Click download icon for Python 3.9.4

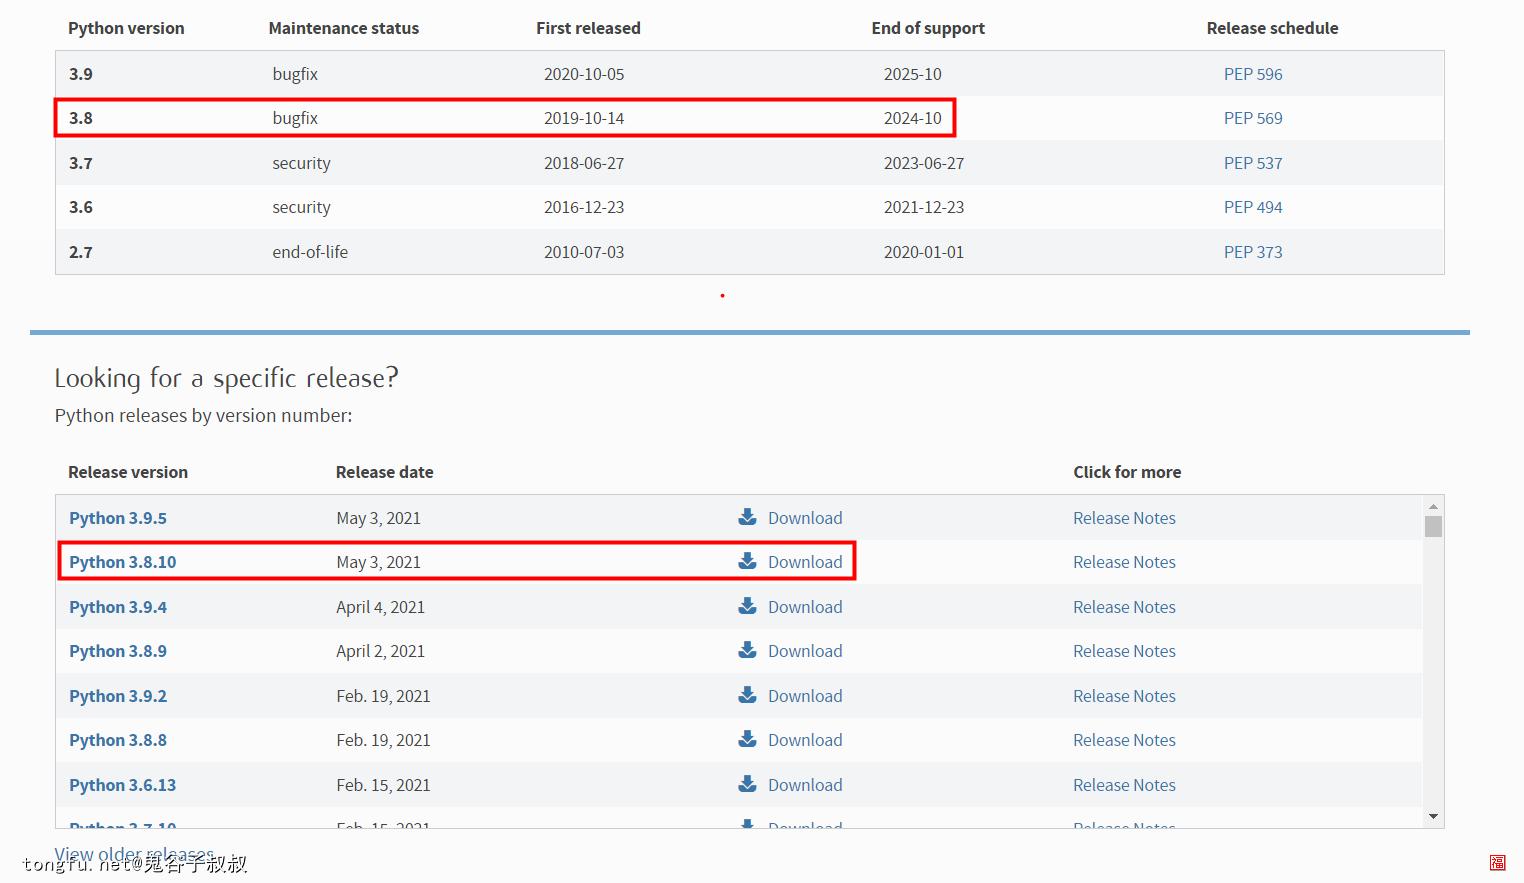click(x=747, y=606)
